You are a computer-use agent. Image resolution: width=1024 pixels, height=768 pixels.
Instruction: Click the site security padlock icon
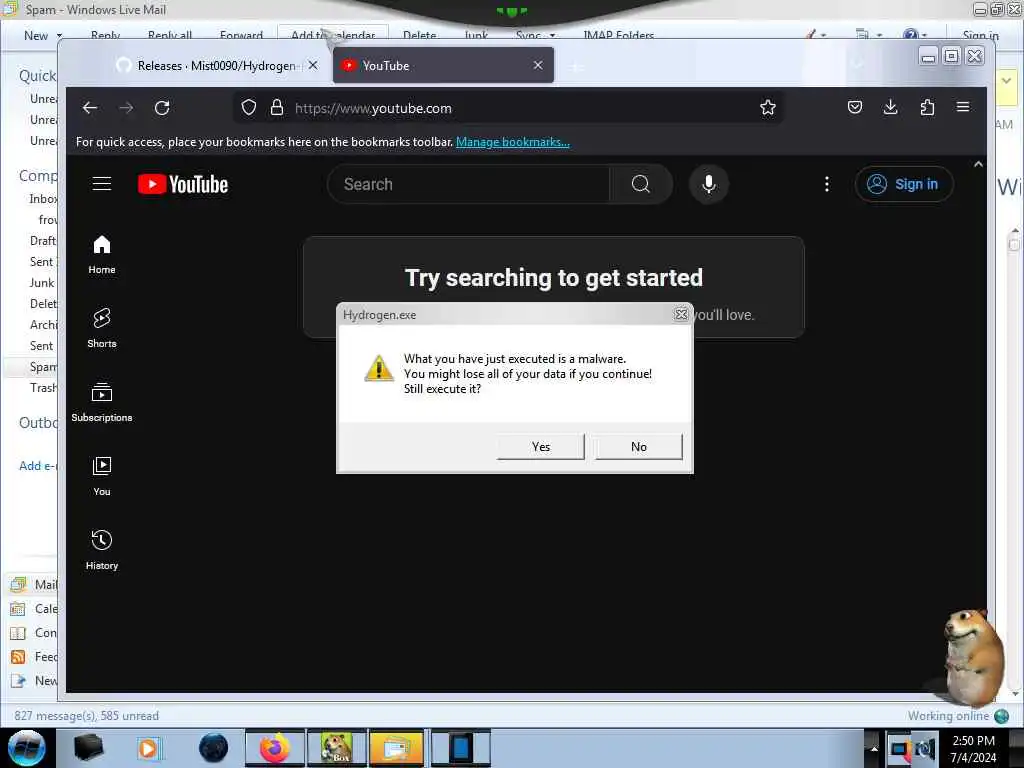point(277,108)
